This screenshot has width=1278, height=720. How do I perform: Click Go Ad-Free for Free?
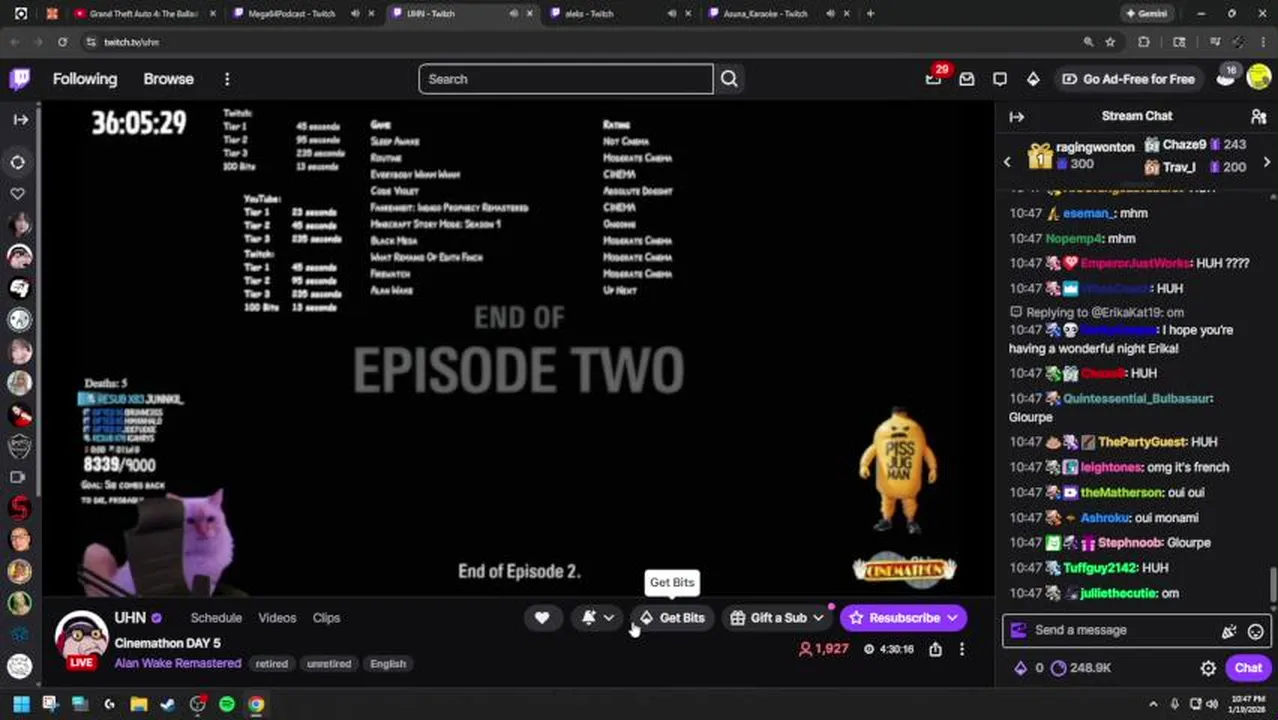[1128, 79]
